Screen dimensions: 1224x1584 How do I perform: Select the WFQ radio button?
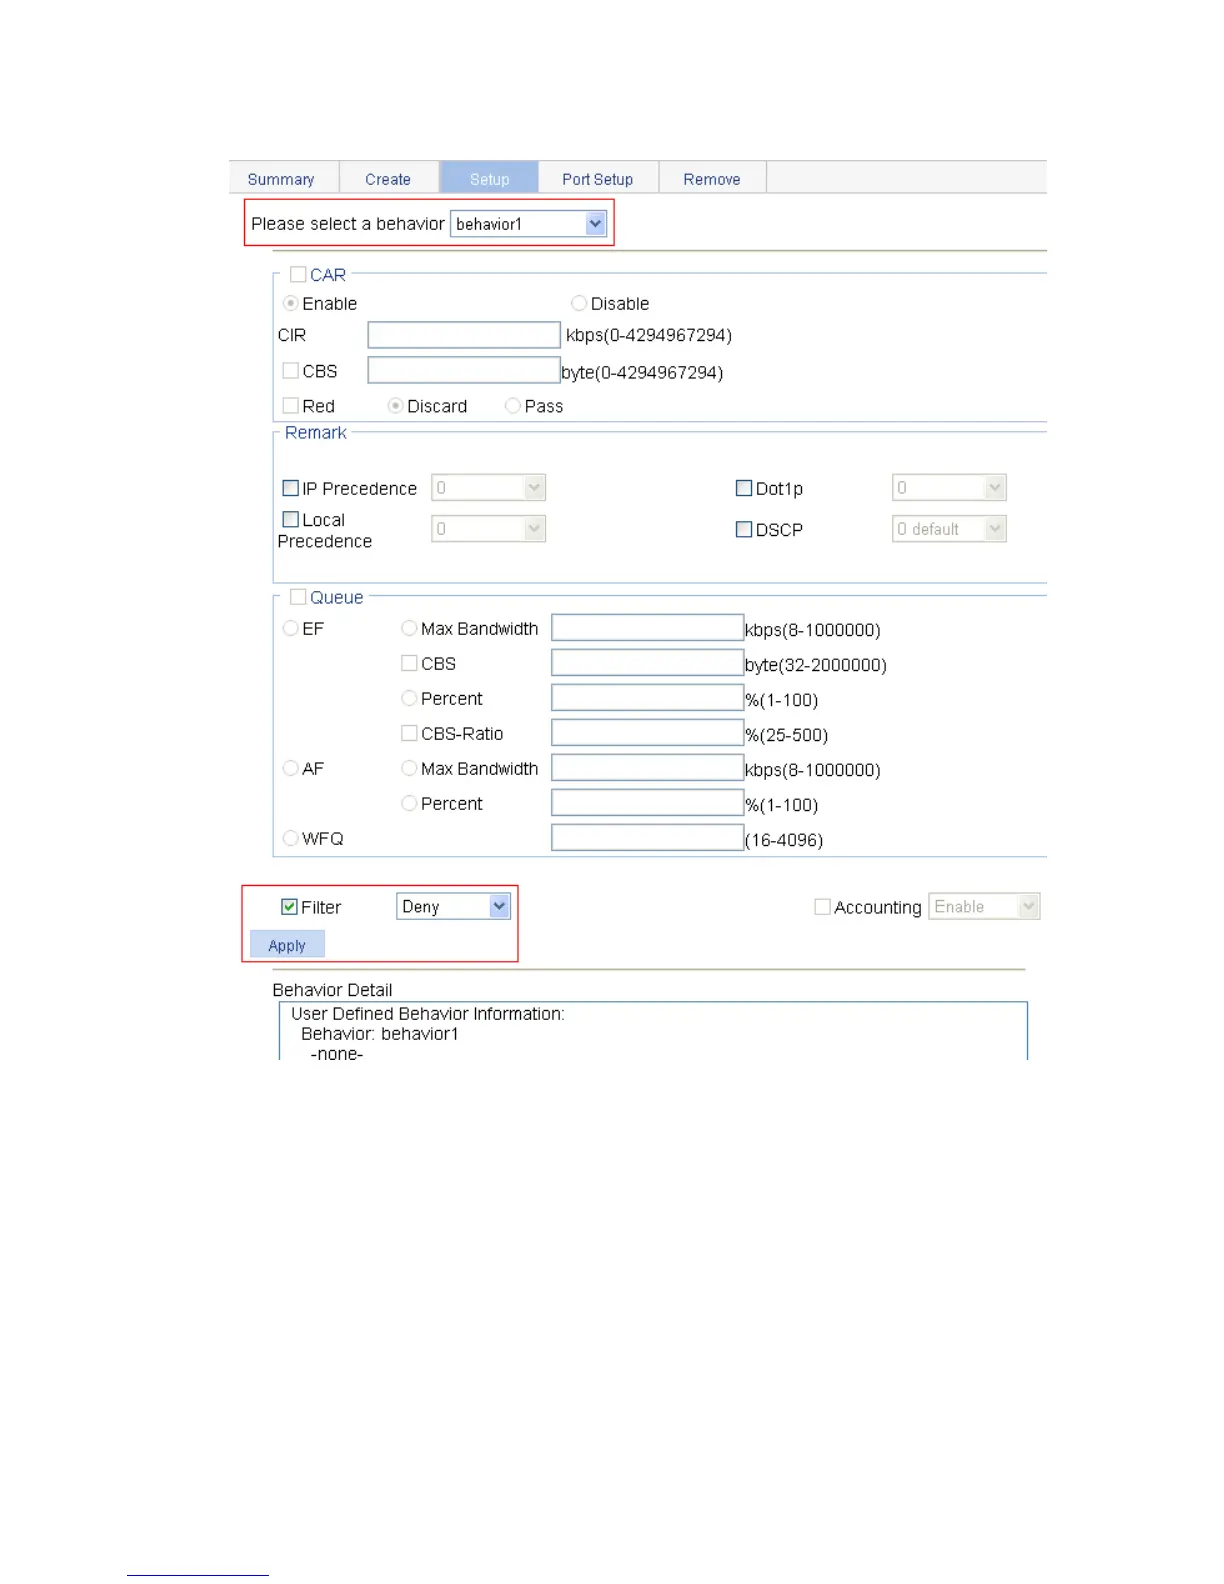pos(291,838)
